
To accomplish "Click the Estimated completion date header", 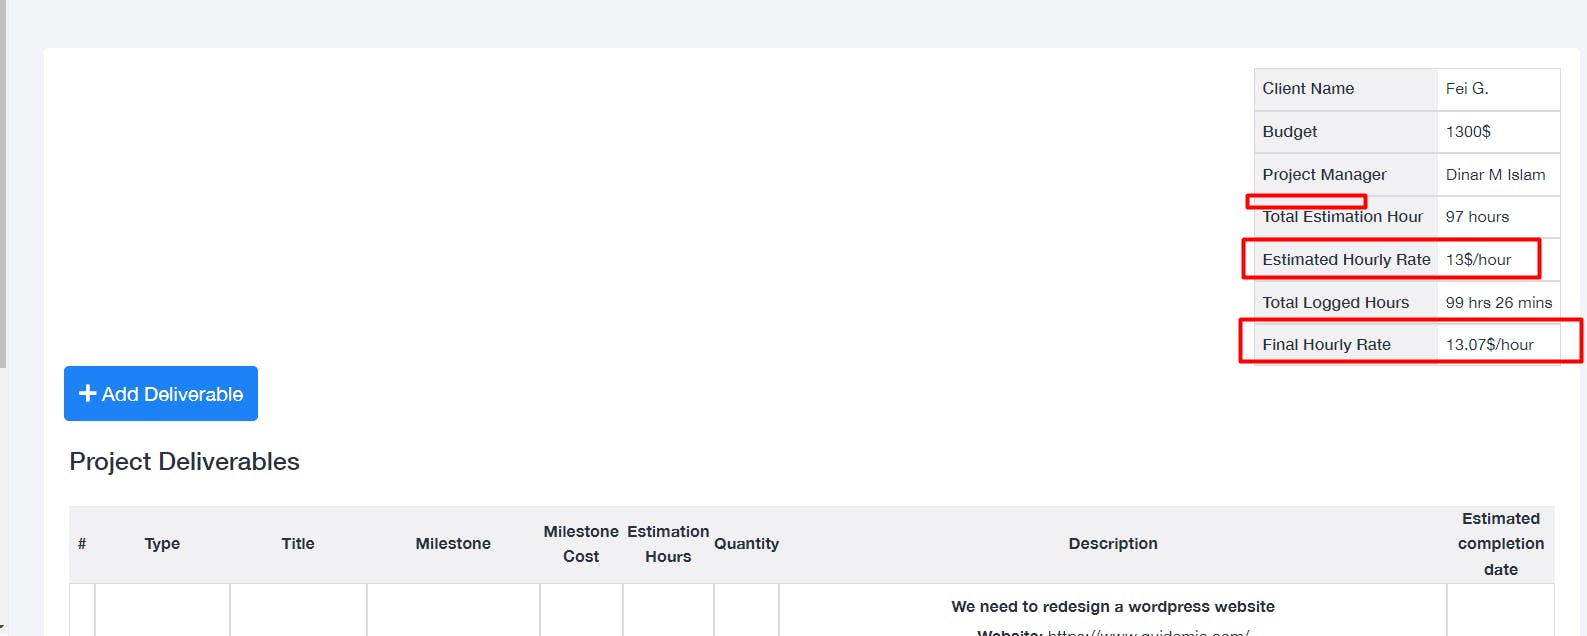I will (1500, 544).
